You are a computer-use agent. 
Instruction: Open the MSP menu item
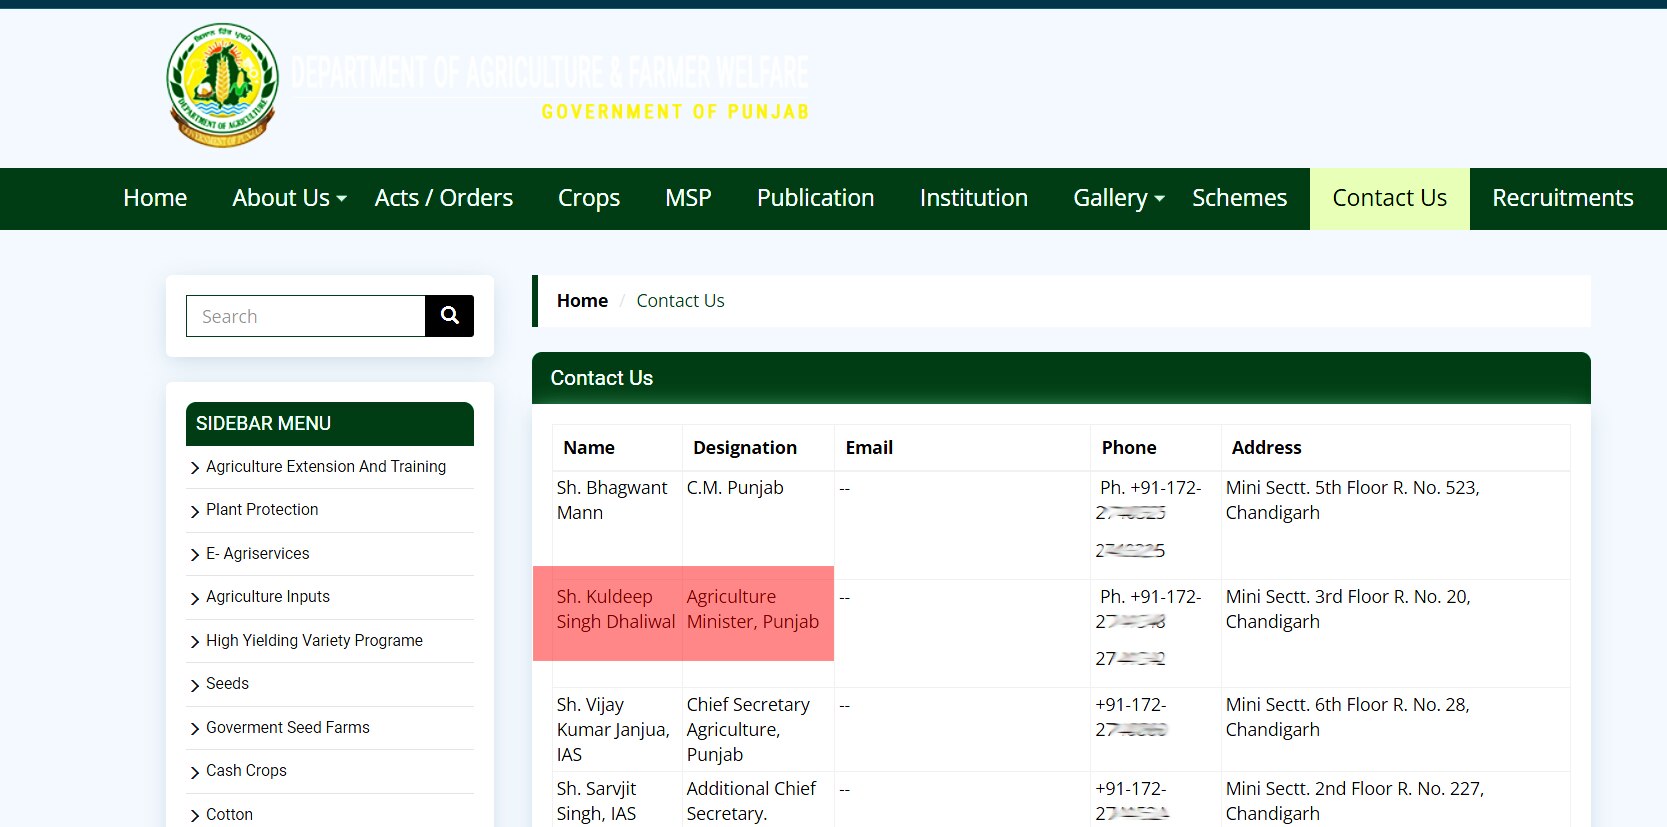(x=688, y=198)
